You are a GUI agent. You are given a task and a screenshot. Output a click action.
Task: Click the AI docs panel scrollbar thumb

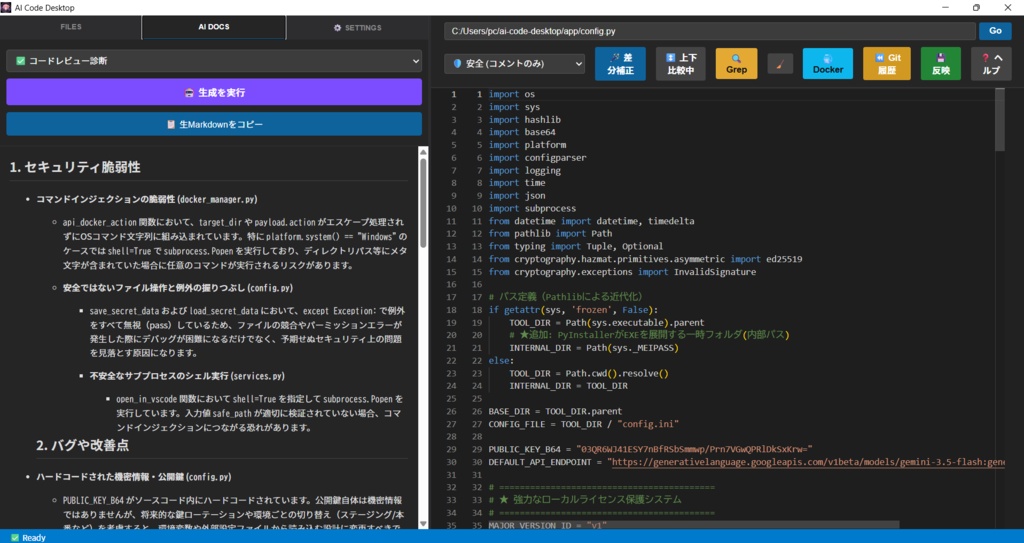pos(423,203)
